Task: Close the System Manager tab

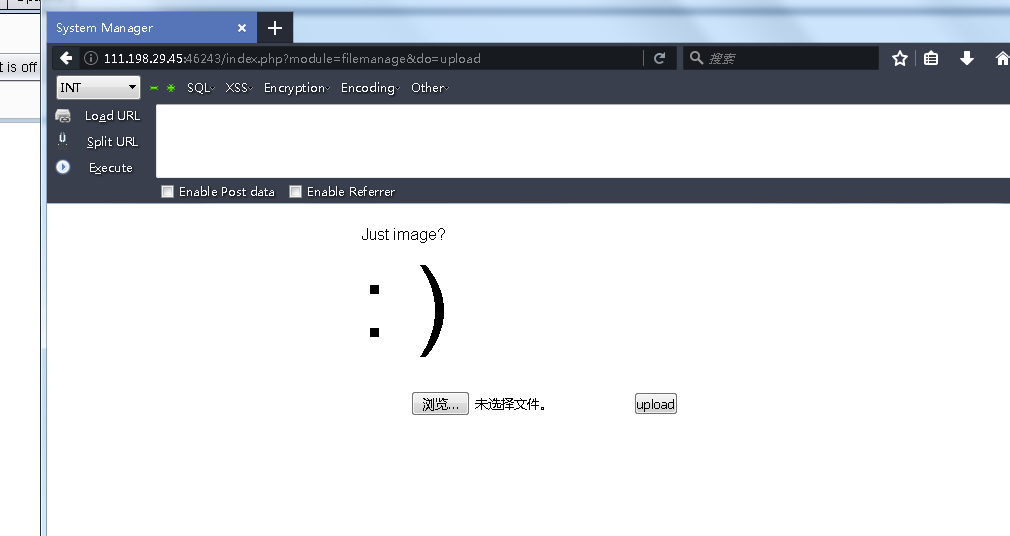Action: click(242, 28)
